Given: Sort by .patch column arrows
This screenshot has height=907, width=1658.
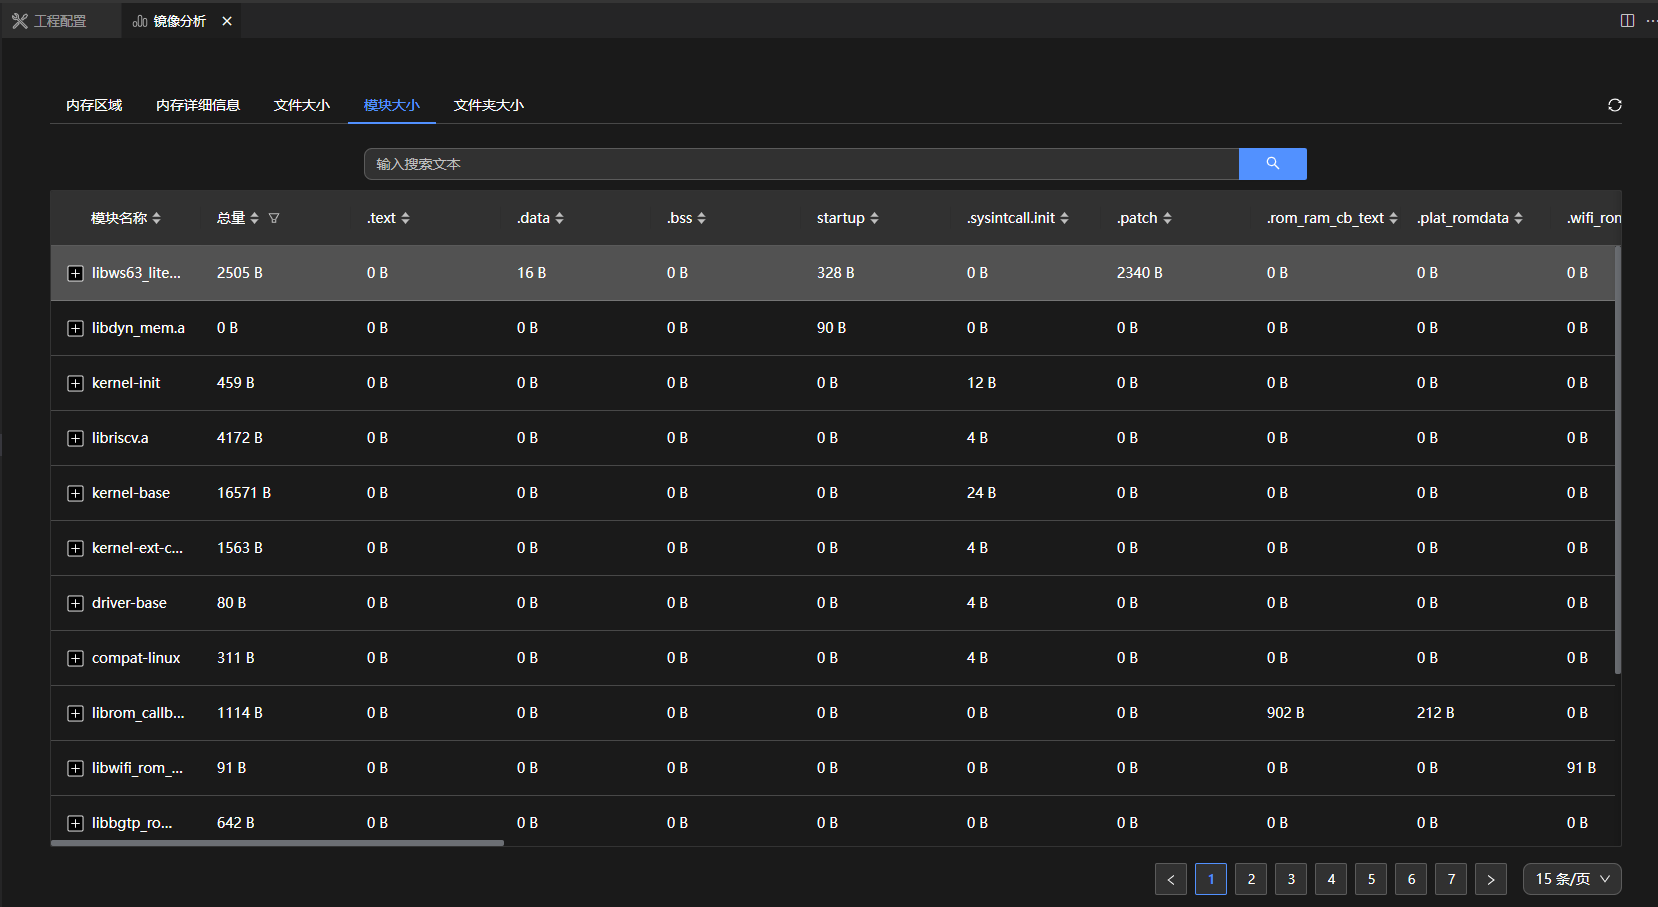Looking at the screenshot, I should pyautogui.click(x=1167, y=218).
